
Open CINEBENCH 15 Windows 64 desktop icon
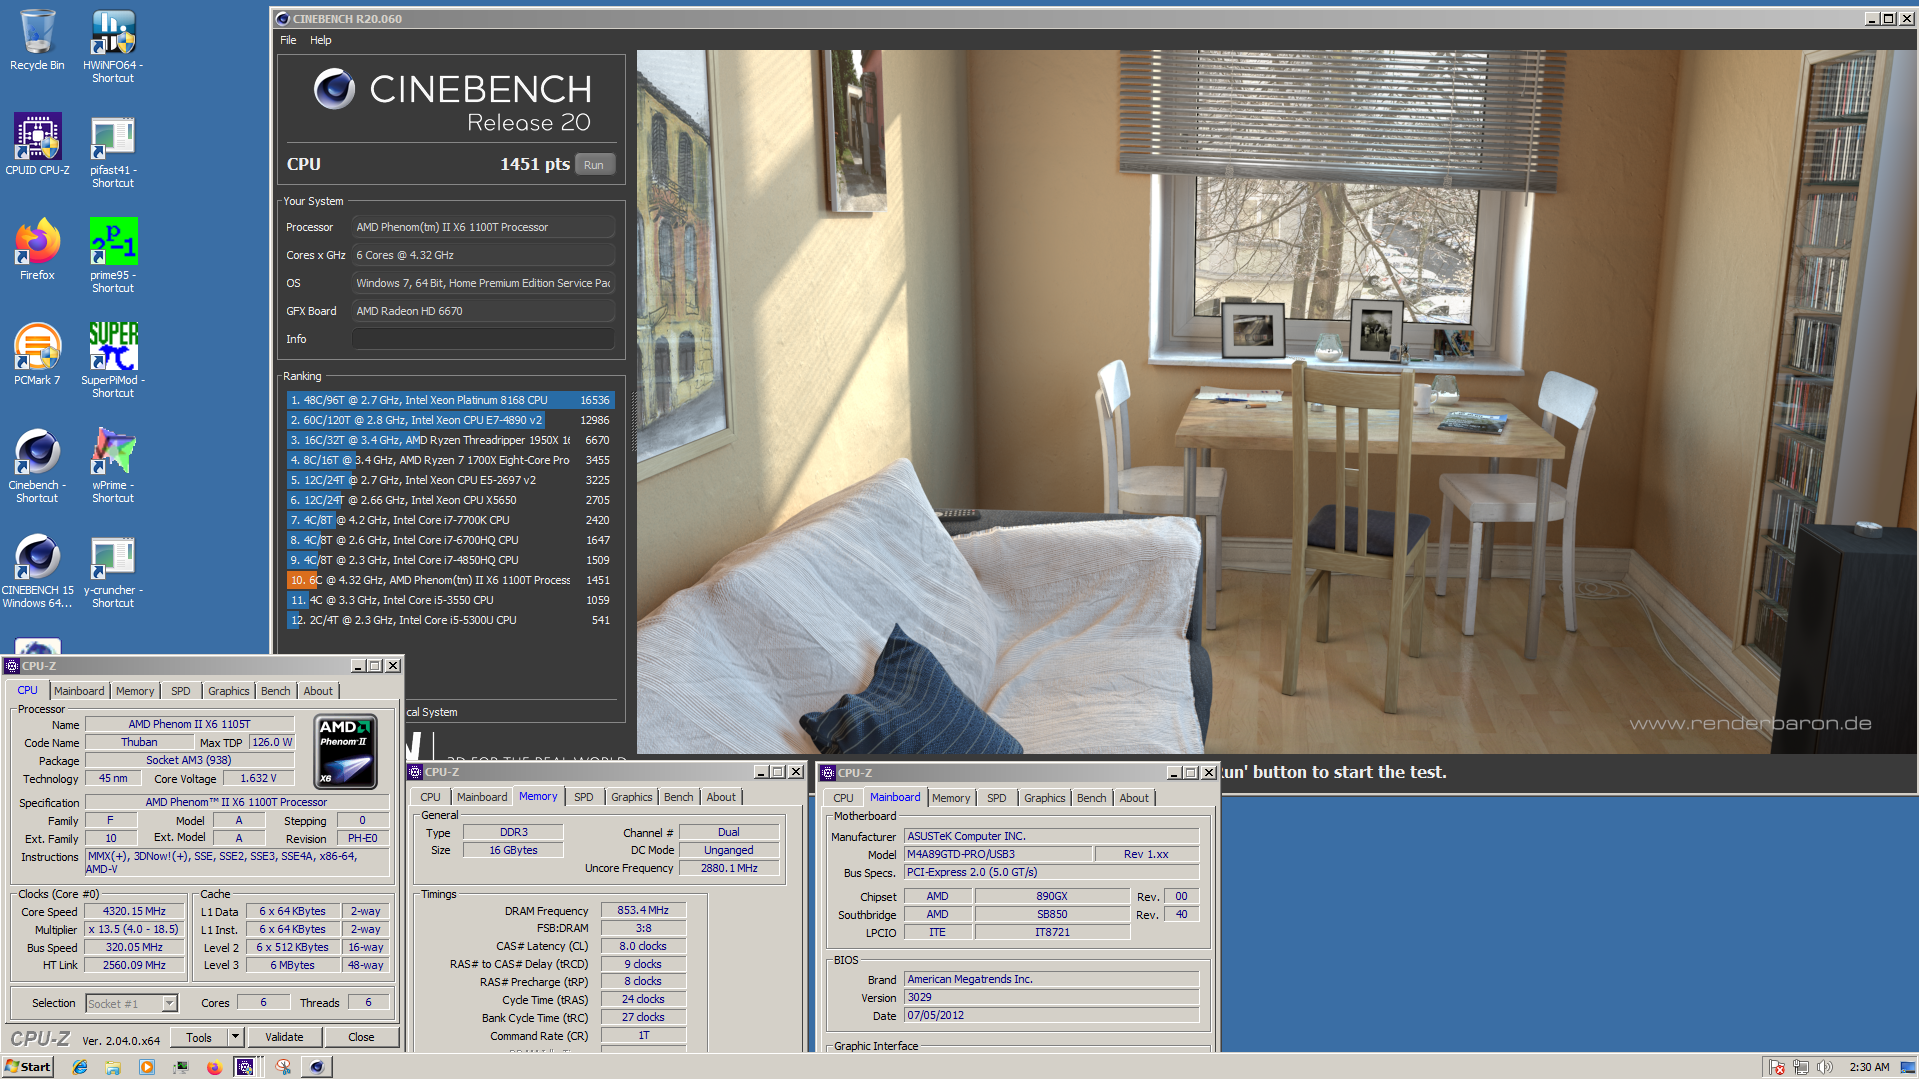37,570
